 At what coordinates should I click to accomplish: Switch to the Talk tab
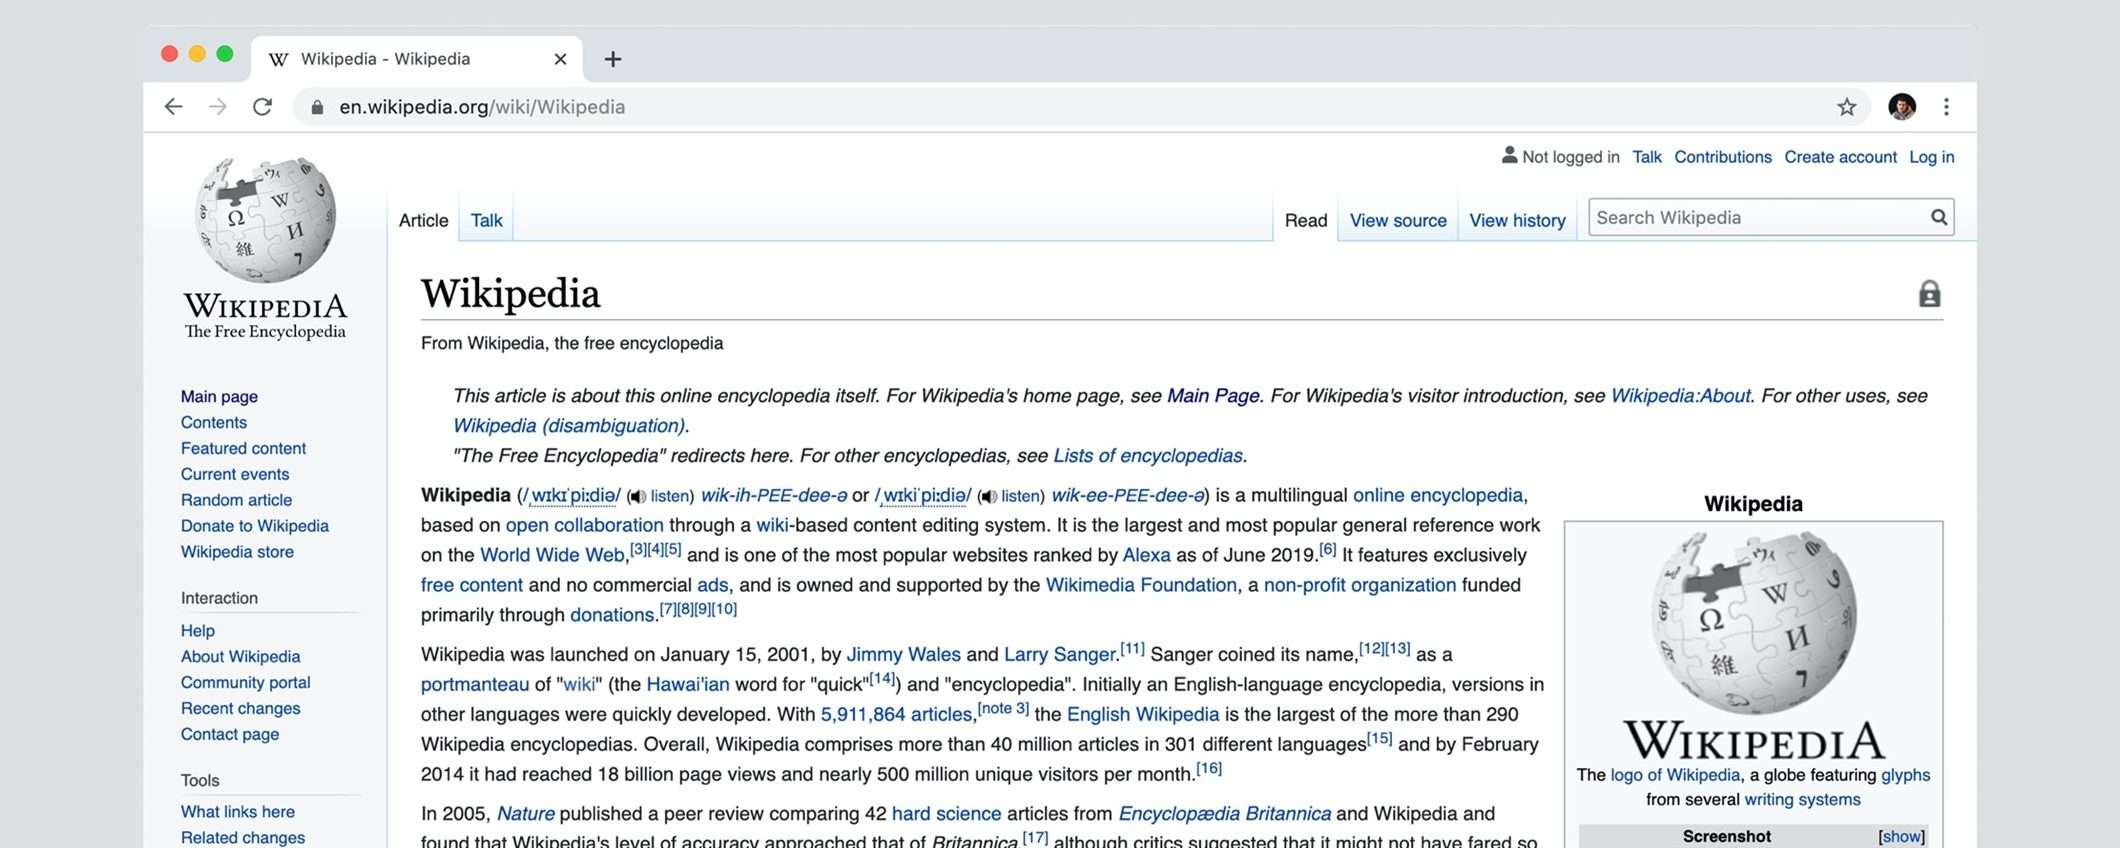(486, 221)
